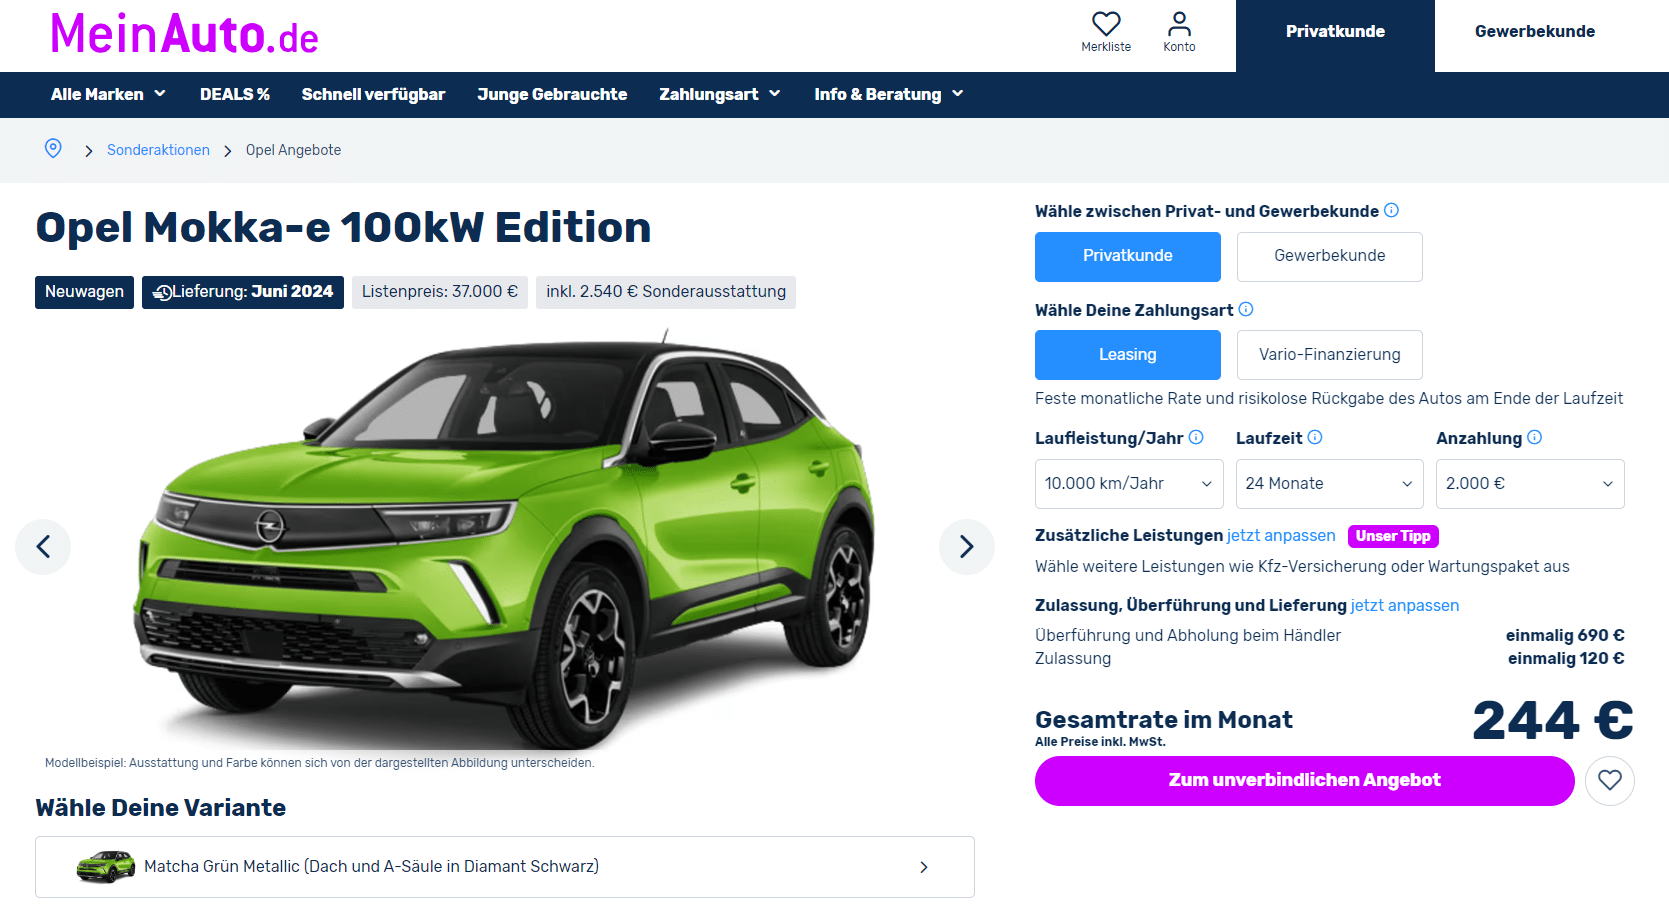Click the small green car variant thumbnail
1669x910 pixels.
pyautogui.click(x=106, y=866)
